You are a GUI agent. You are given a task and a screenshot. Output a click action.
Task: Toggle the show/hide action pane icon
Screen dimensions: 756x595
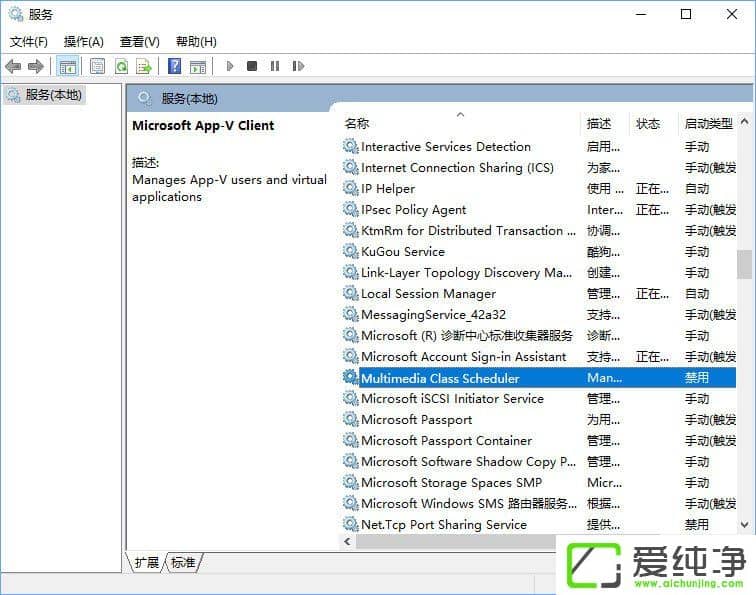[x=198, y=66]
